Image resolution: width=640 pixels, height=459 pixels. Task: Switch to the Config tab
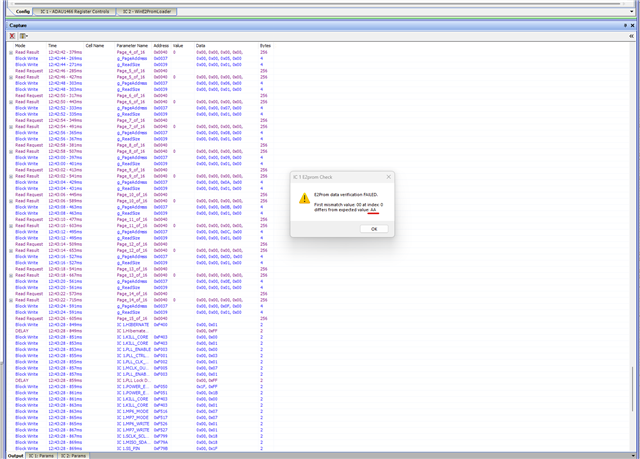[x=22, y=11]
